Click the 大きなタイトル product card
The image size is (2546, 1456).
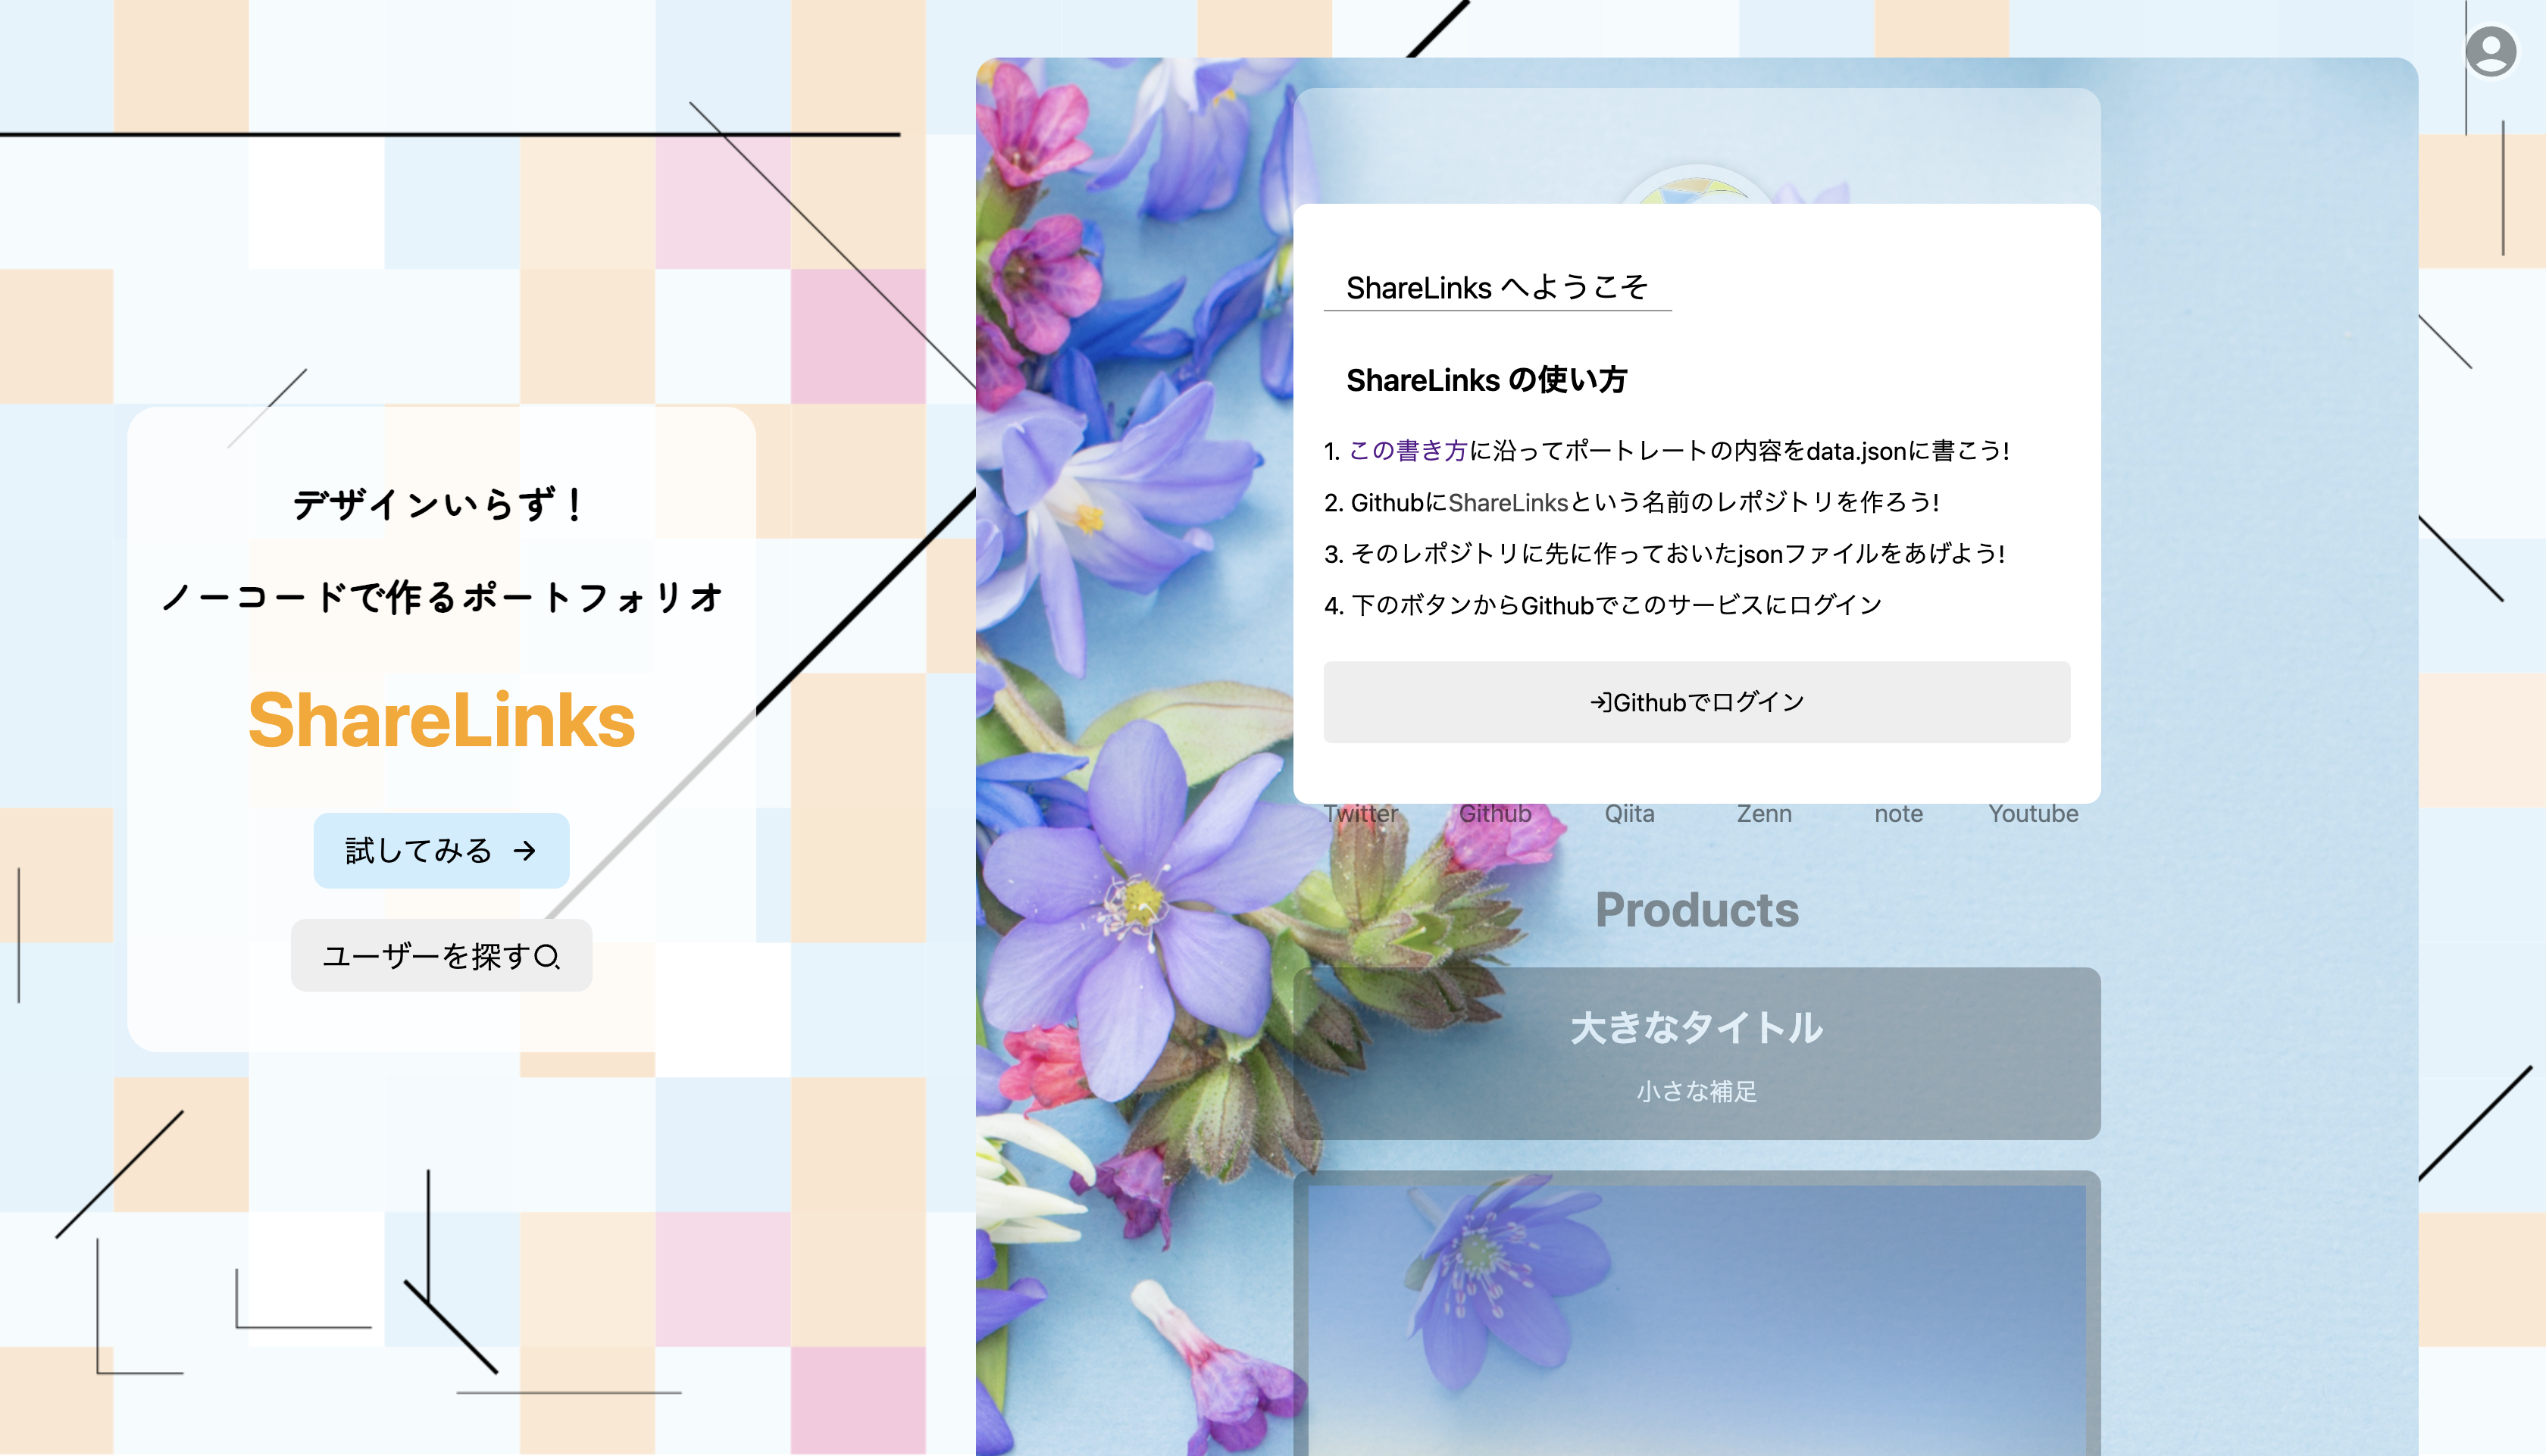pos(1696,1054)
